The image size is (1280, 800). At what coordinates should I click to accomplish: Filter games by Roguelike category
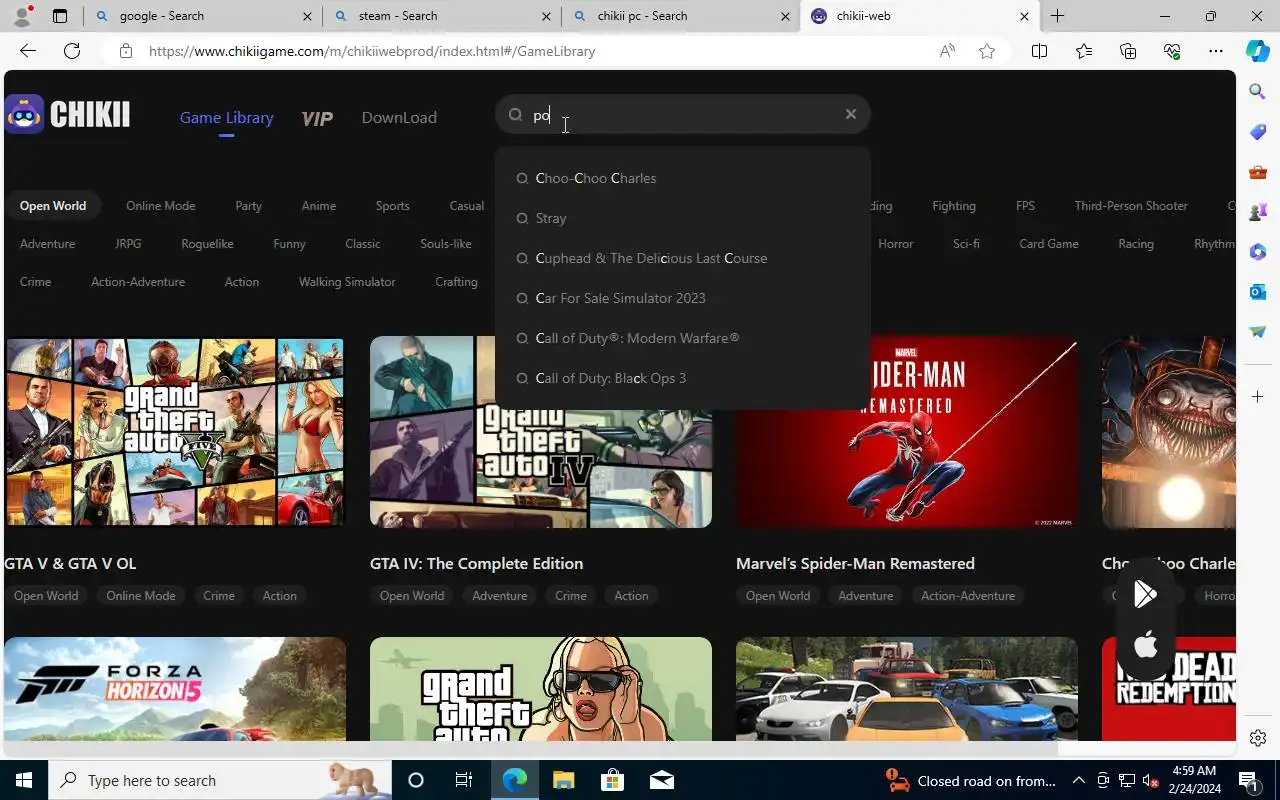tap(207, 244)
